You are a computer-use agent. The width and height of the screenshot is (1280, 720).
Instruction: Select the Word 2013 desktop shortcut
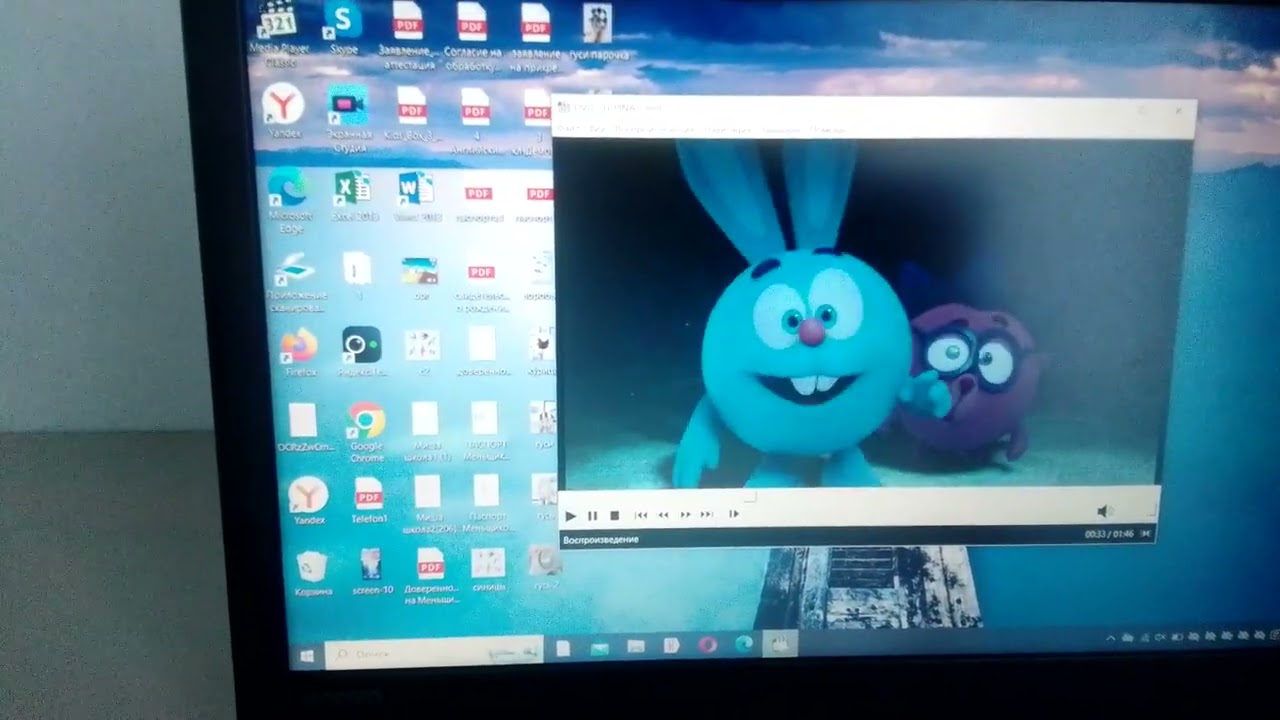[x=416, y=196]
